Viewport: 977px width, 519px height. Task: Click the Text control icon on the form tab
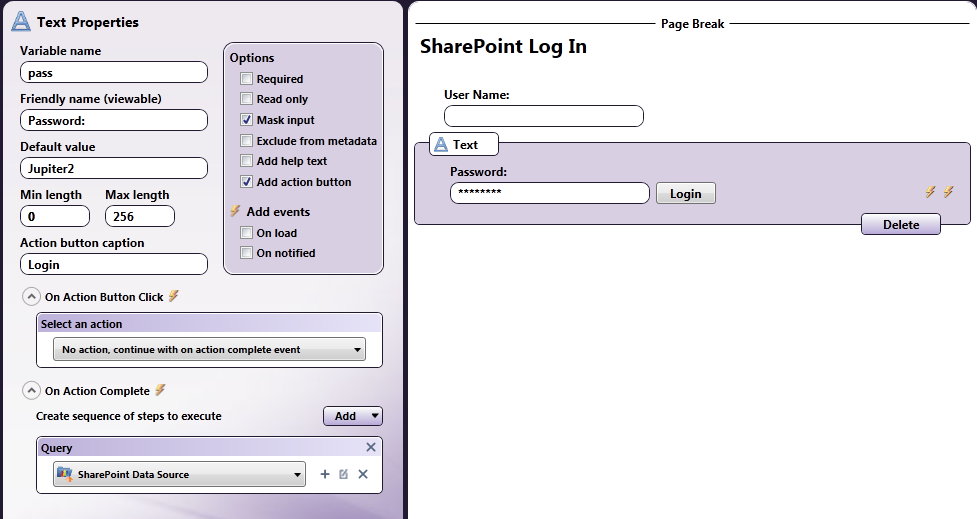click(x=441, y=145)
